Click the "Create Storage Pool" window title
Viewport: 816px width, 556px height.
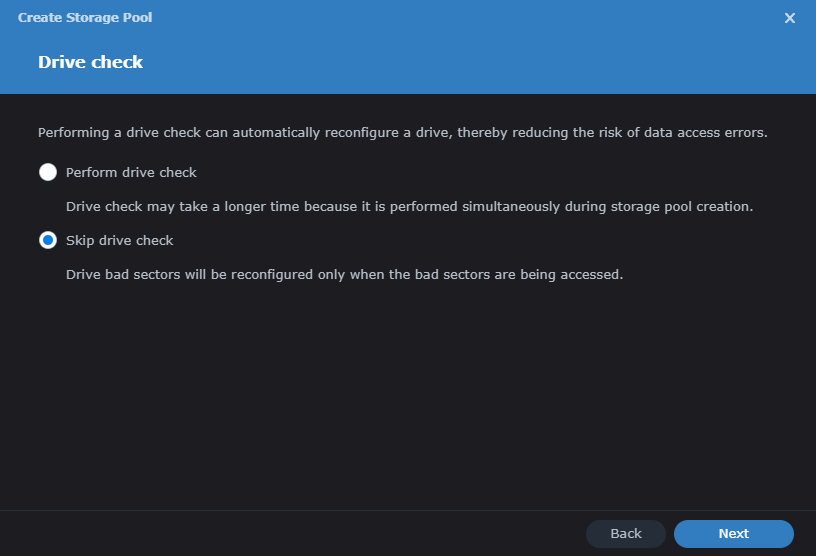(85, 18)
